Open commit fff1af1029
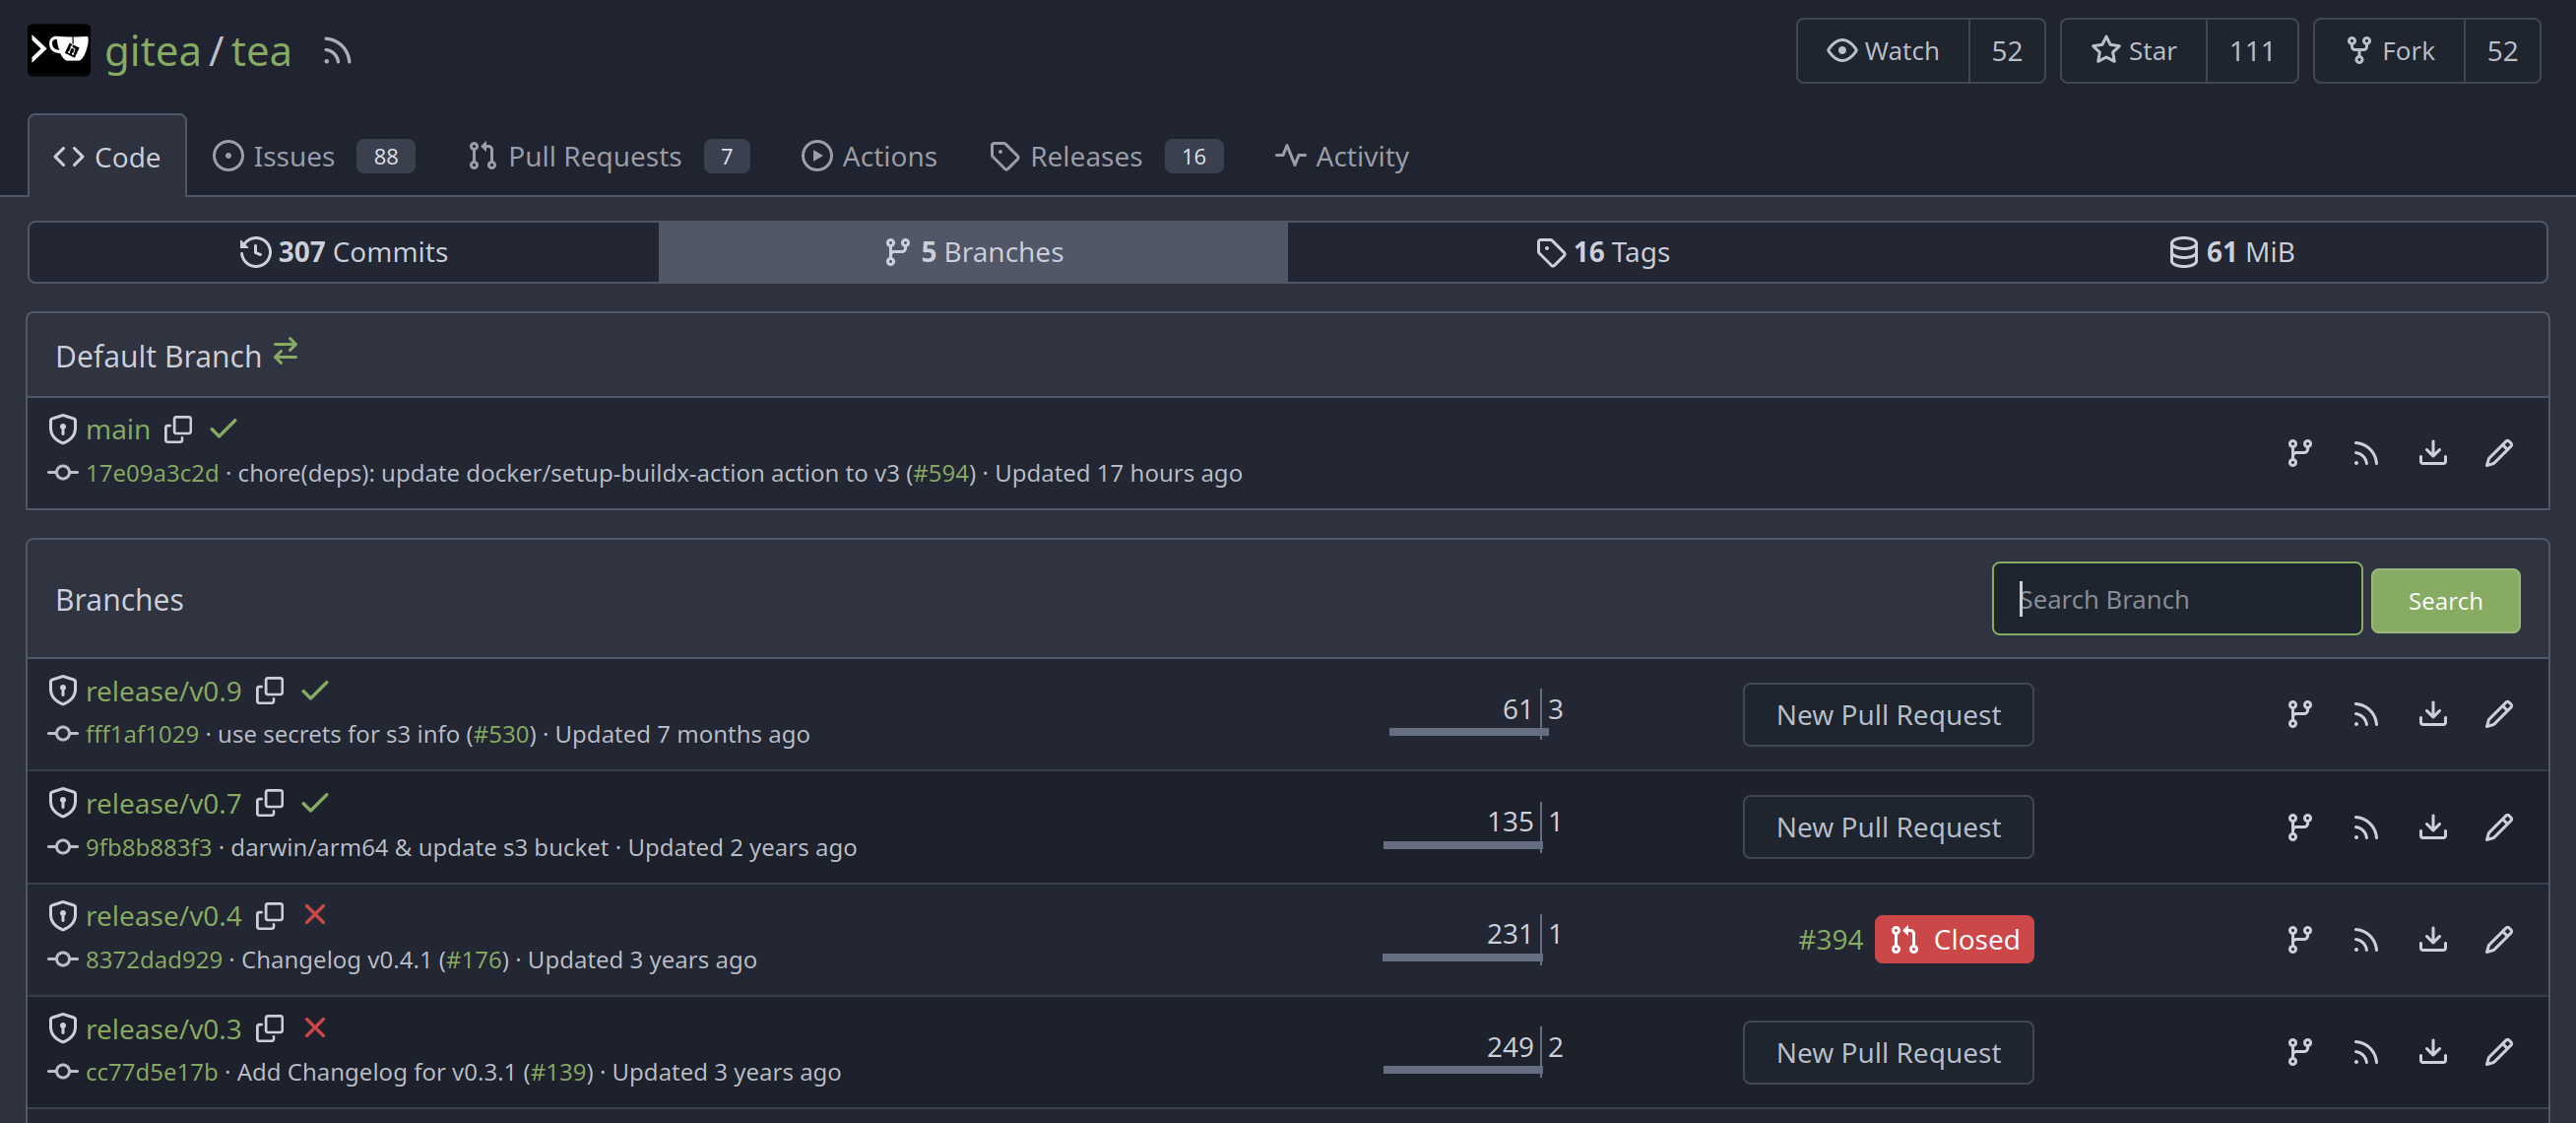Viewport: 2576px width, 1123px height. (142, 734)
